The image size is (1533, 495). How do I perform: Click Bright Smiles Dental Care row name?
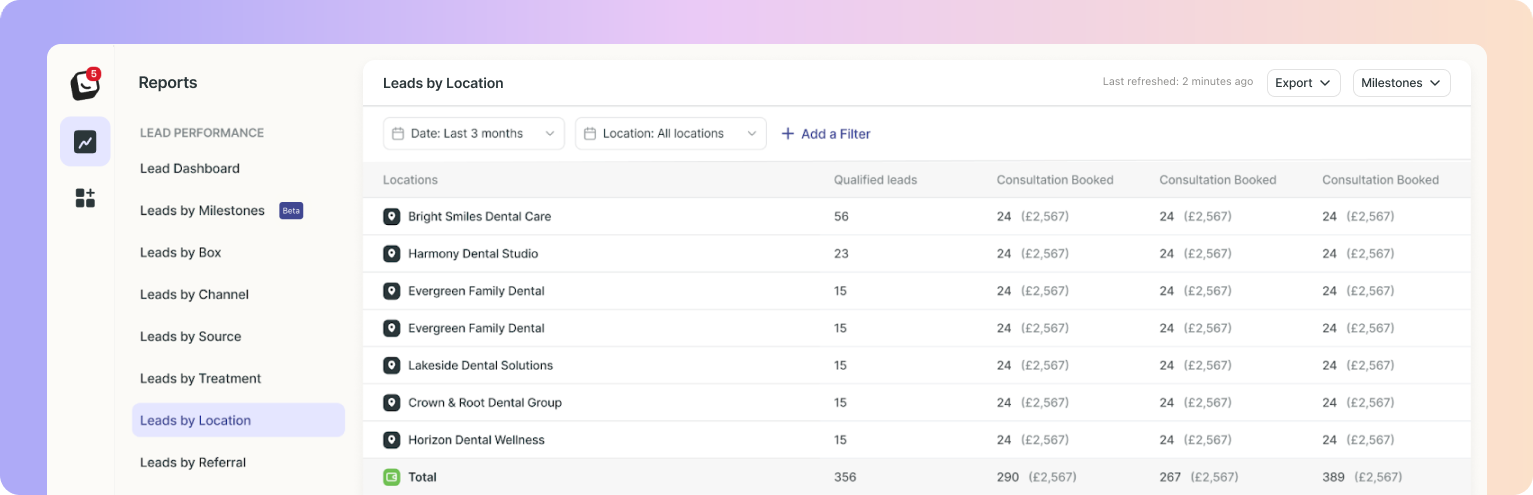(x=480, y=216)
